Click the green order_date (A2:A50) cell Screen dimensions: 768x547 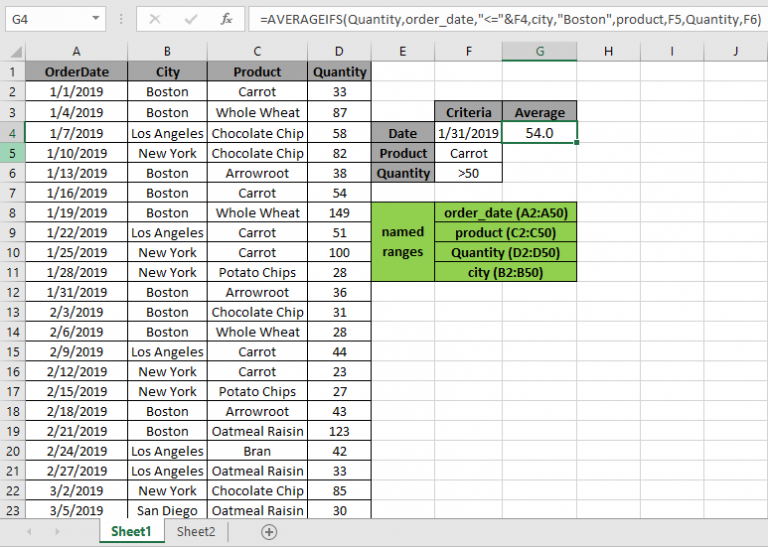tap(505, 213)
